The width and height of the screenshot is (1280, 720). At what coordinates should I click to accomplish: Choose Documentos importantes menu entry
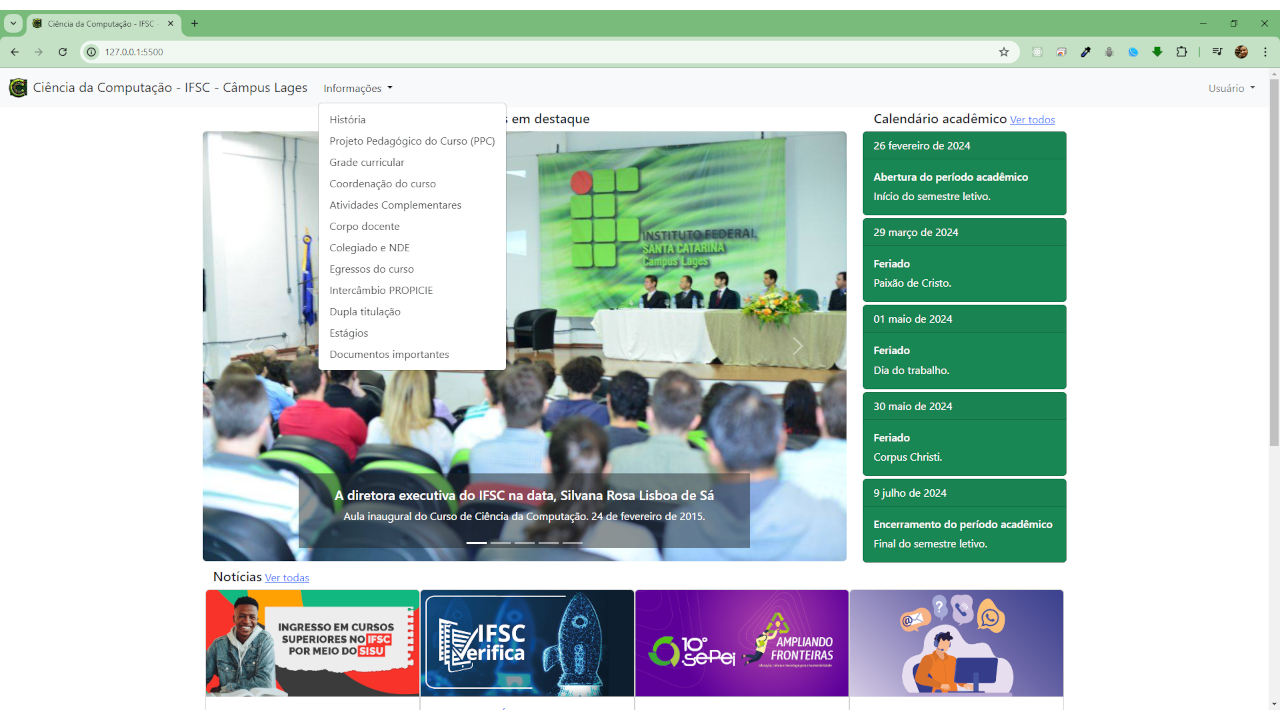click(x=389, y=354)
